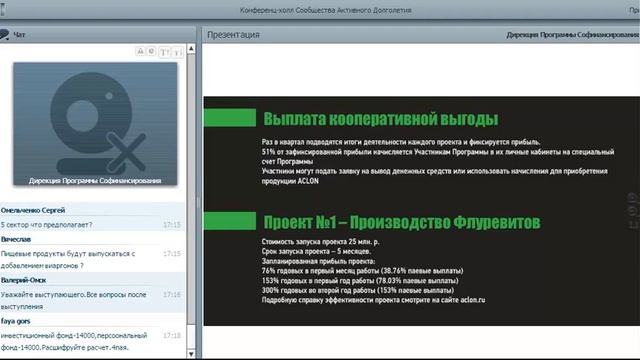Click the warning triangle icon in chat toolbar

140,51
